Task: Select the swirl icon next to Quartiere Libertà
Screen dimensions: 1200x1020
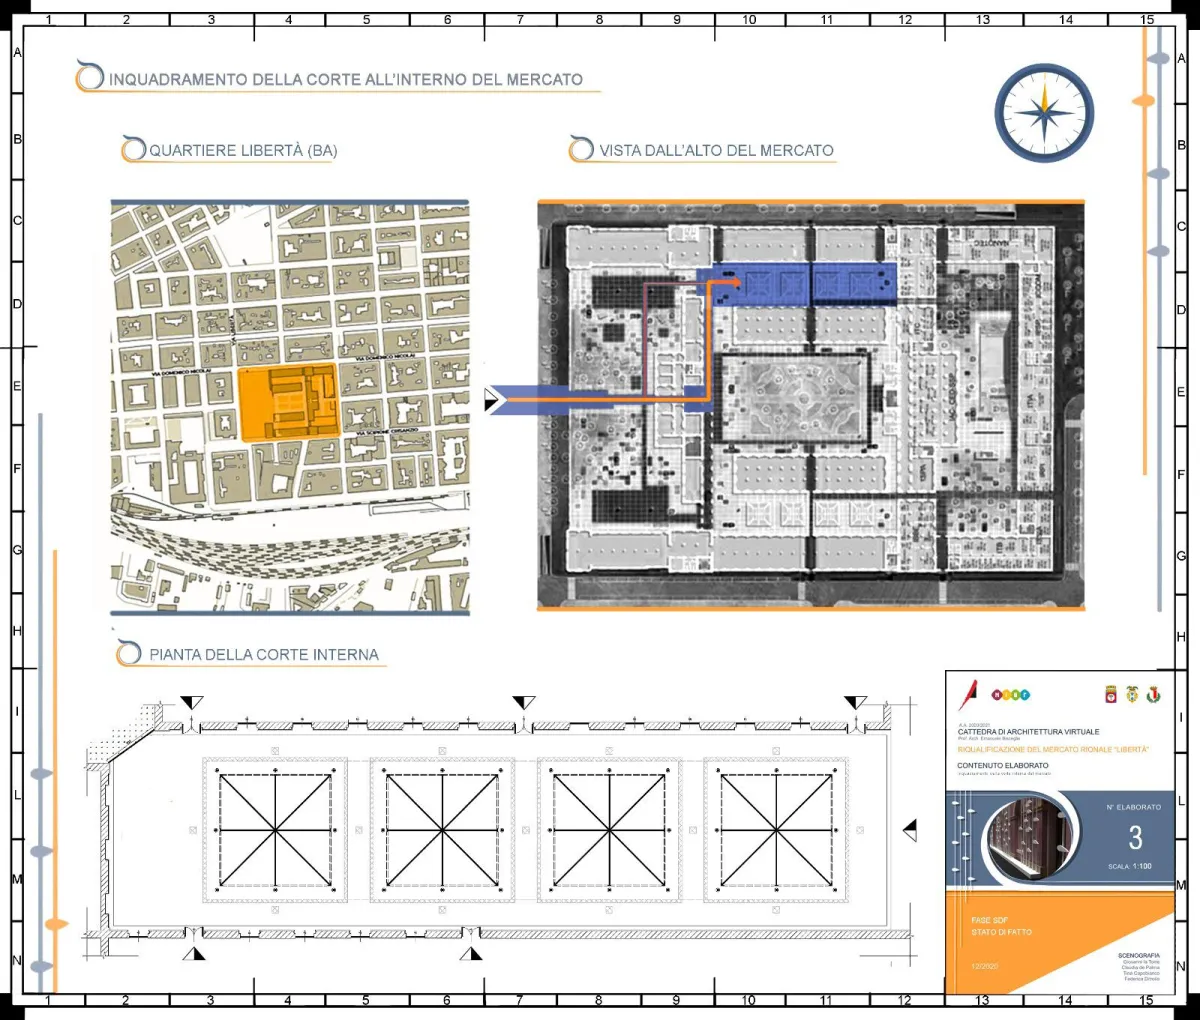Action: [x=133, y=150]
